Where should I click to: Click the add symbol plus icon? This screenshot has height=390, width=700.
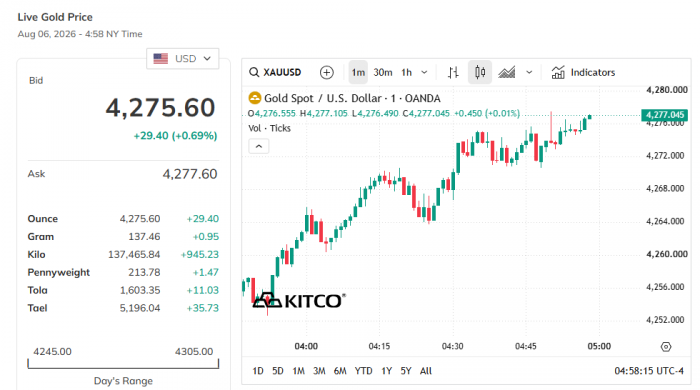coord(327,72)
